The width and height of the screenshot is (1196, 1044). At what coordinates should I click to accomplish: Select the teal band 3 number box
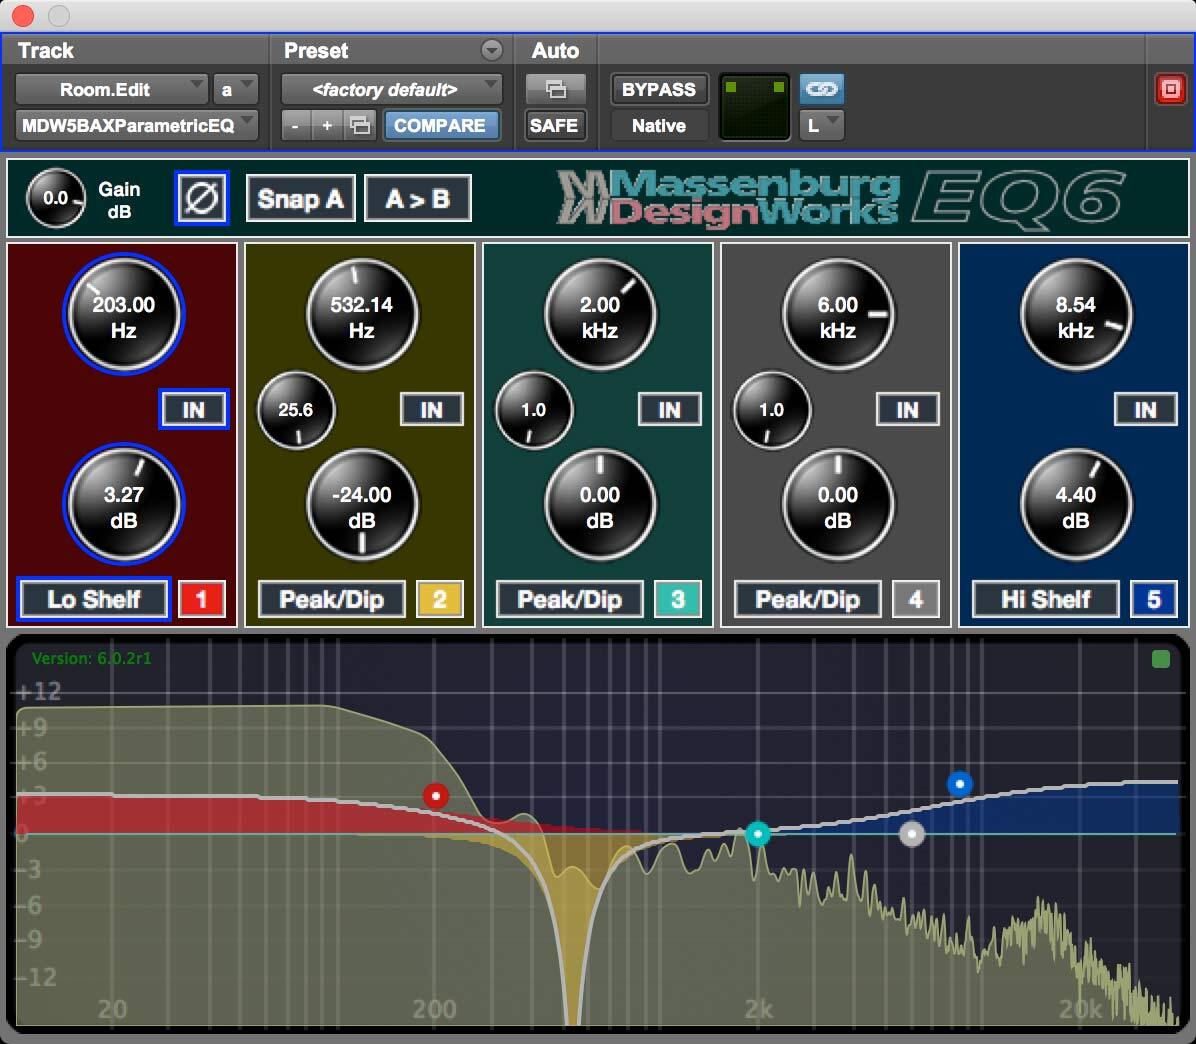[x=677, y=599]
